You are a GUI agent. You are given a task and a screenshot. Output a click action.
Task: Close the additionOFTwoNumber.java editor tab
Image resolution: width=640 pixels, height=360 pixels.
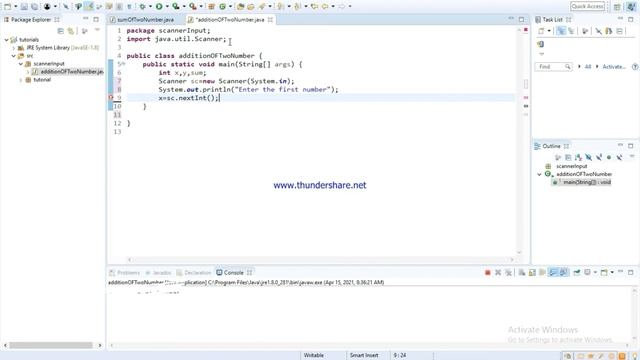(x=270, y=20)
